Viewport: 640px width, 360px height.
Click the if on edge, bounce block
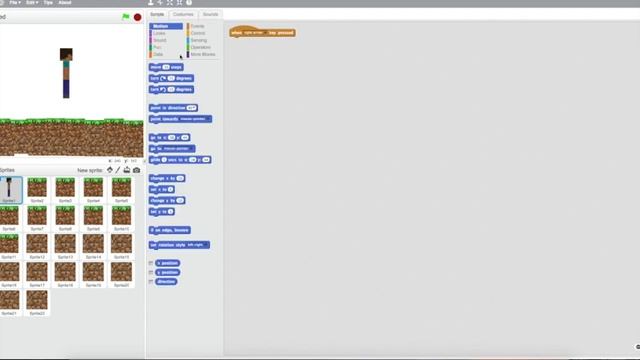[169, 230]
